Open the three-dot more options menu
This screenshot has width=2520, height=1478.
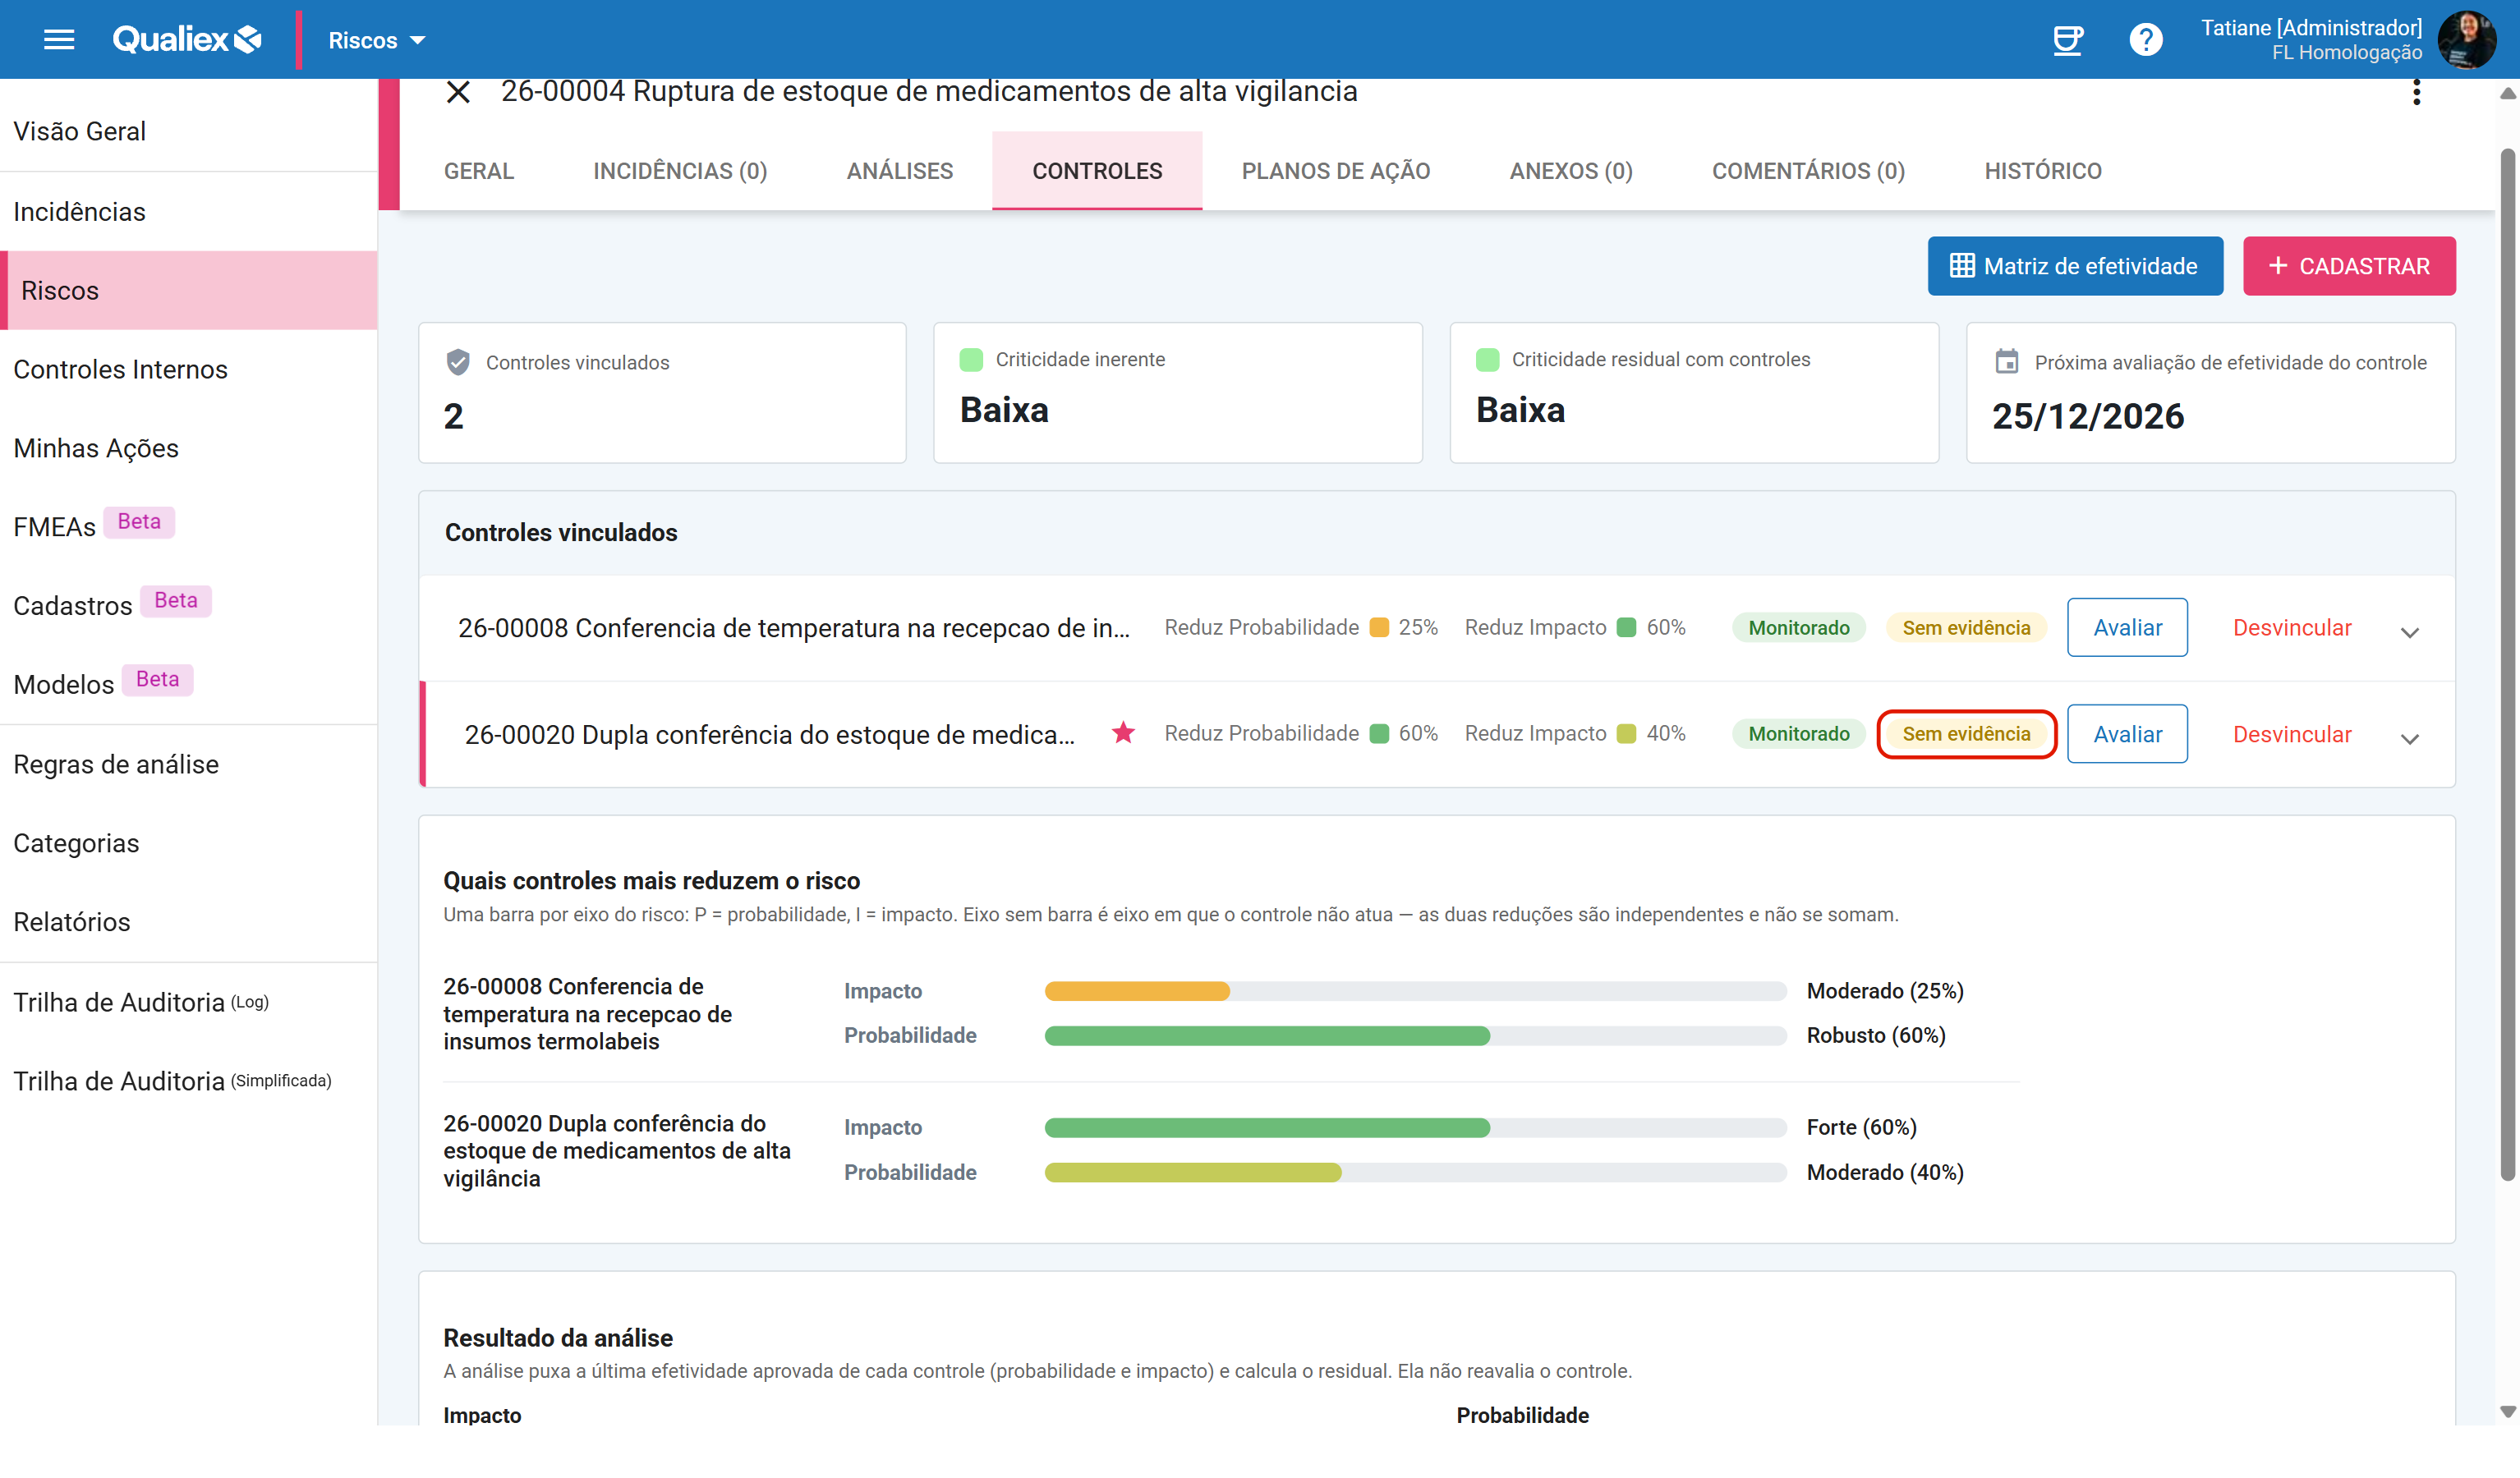tap(2416, 92)
